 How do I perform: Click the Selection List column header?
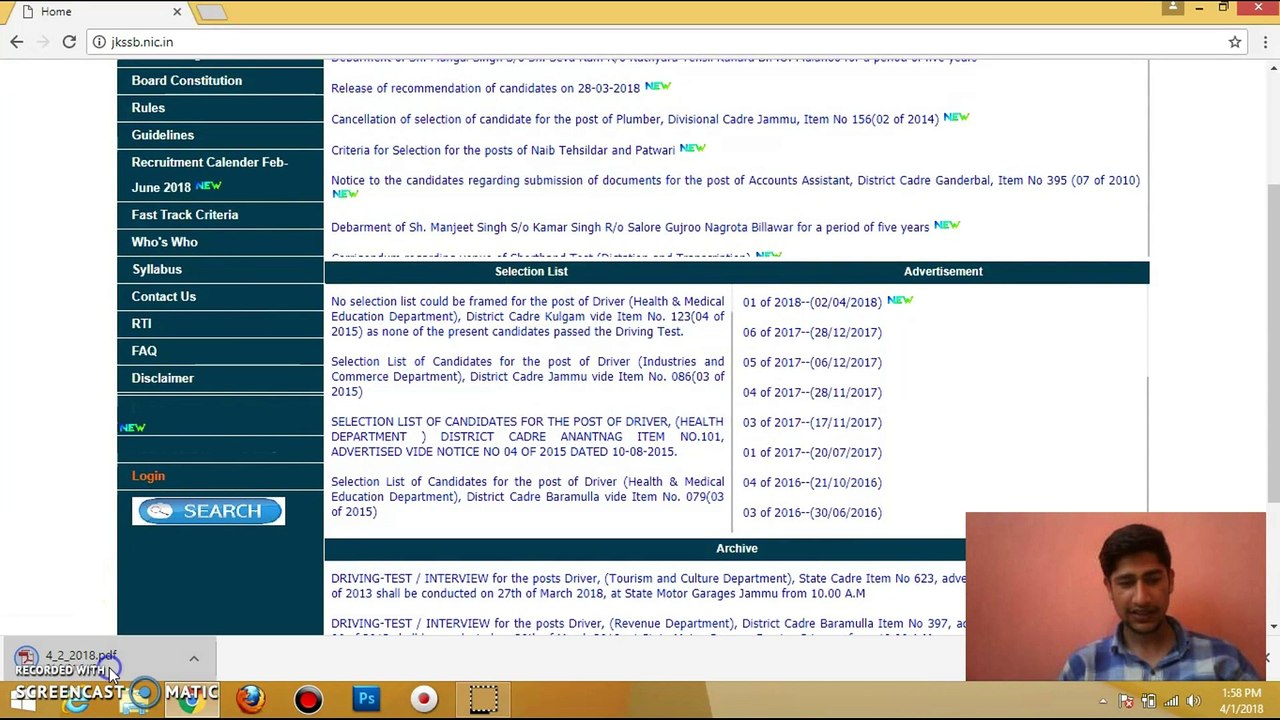coord(531,271)
